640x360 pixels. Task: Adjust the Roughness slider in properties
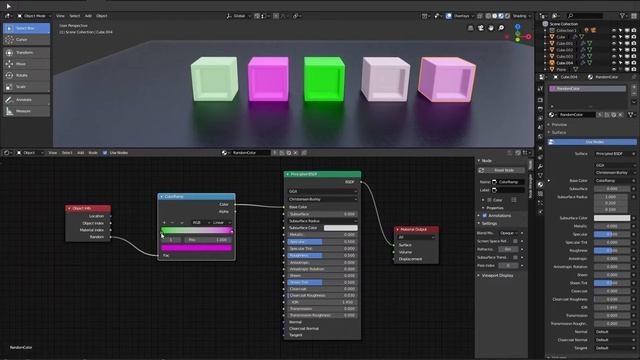pos(612,251)
